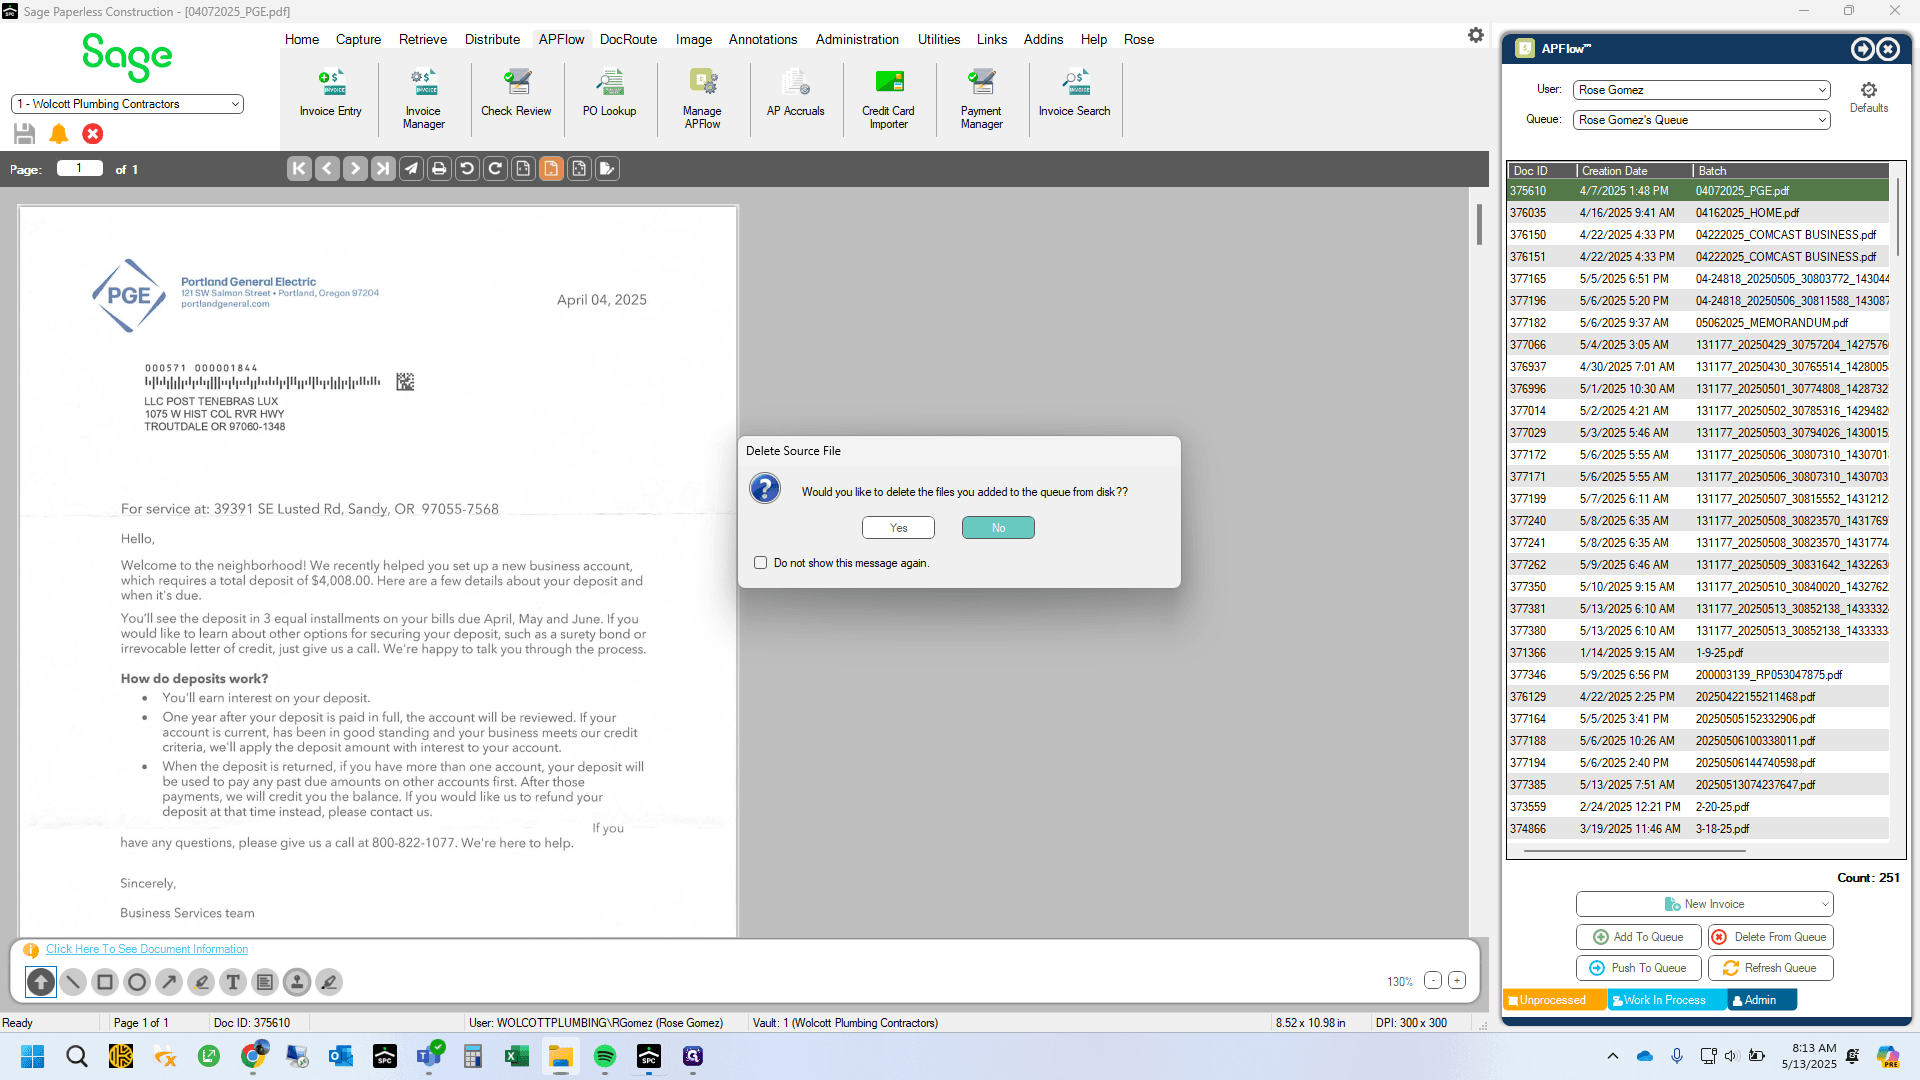Go to the first page

tap(299, 169)
